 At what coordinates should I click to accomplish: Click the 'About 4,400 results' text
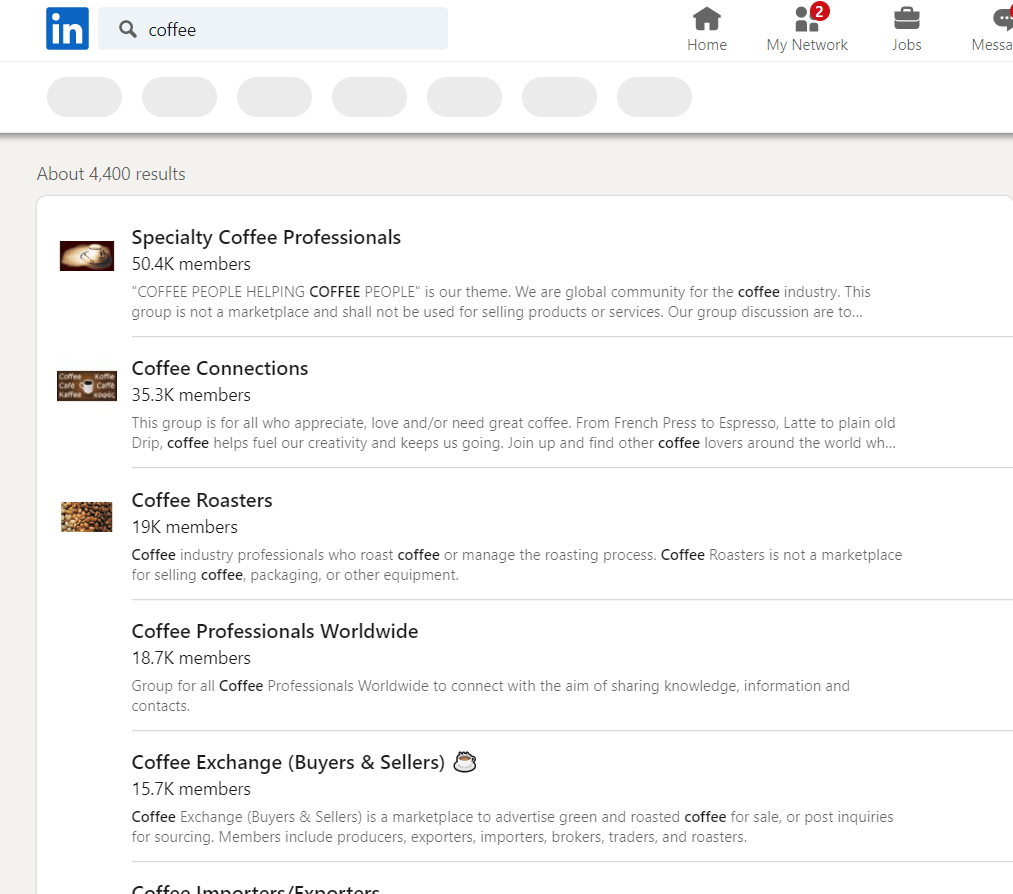pos(111,174)
